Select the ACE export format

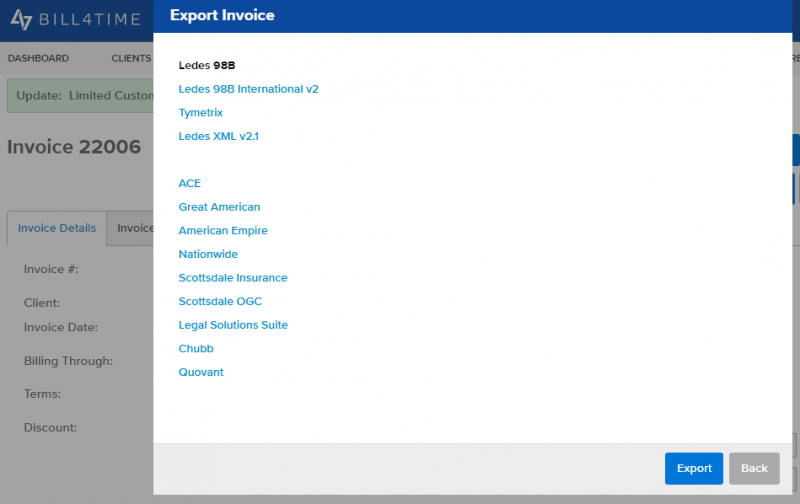click(189, 183)
